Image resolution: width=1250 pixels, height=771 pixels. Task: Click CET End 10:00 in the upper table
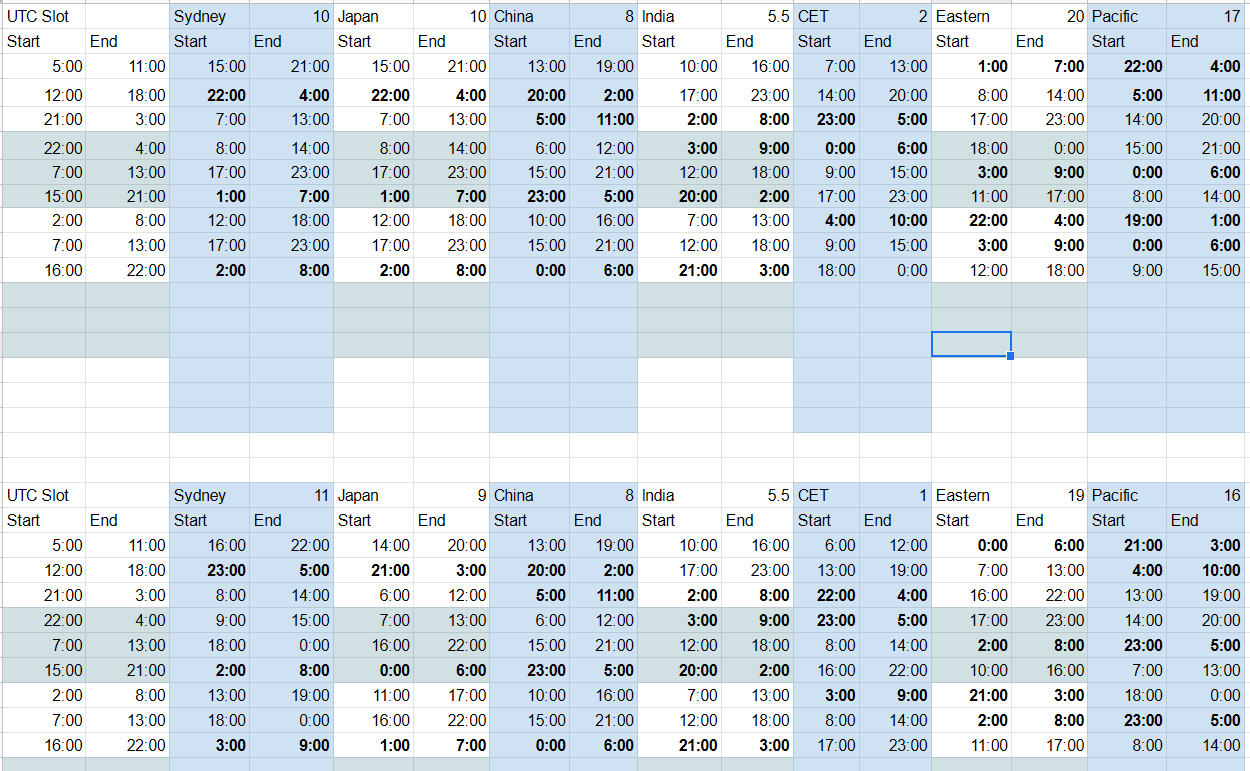coord(895,220)
